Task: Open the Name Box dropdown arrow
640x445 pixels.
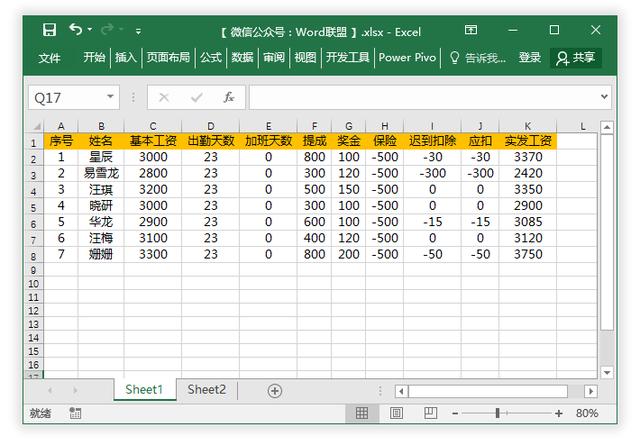Action: pos(111,97)
